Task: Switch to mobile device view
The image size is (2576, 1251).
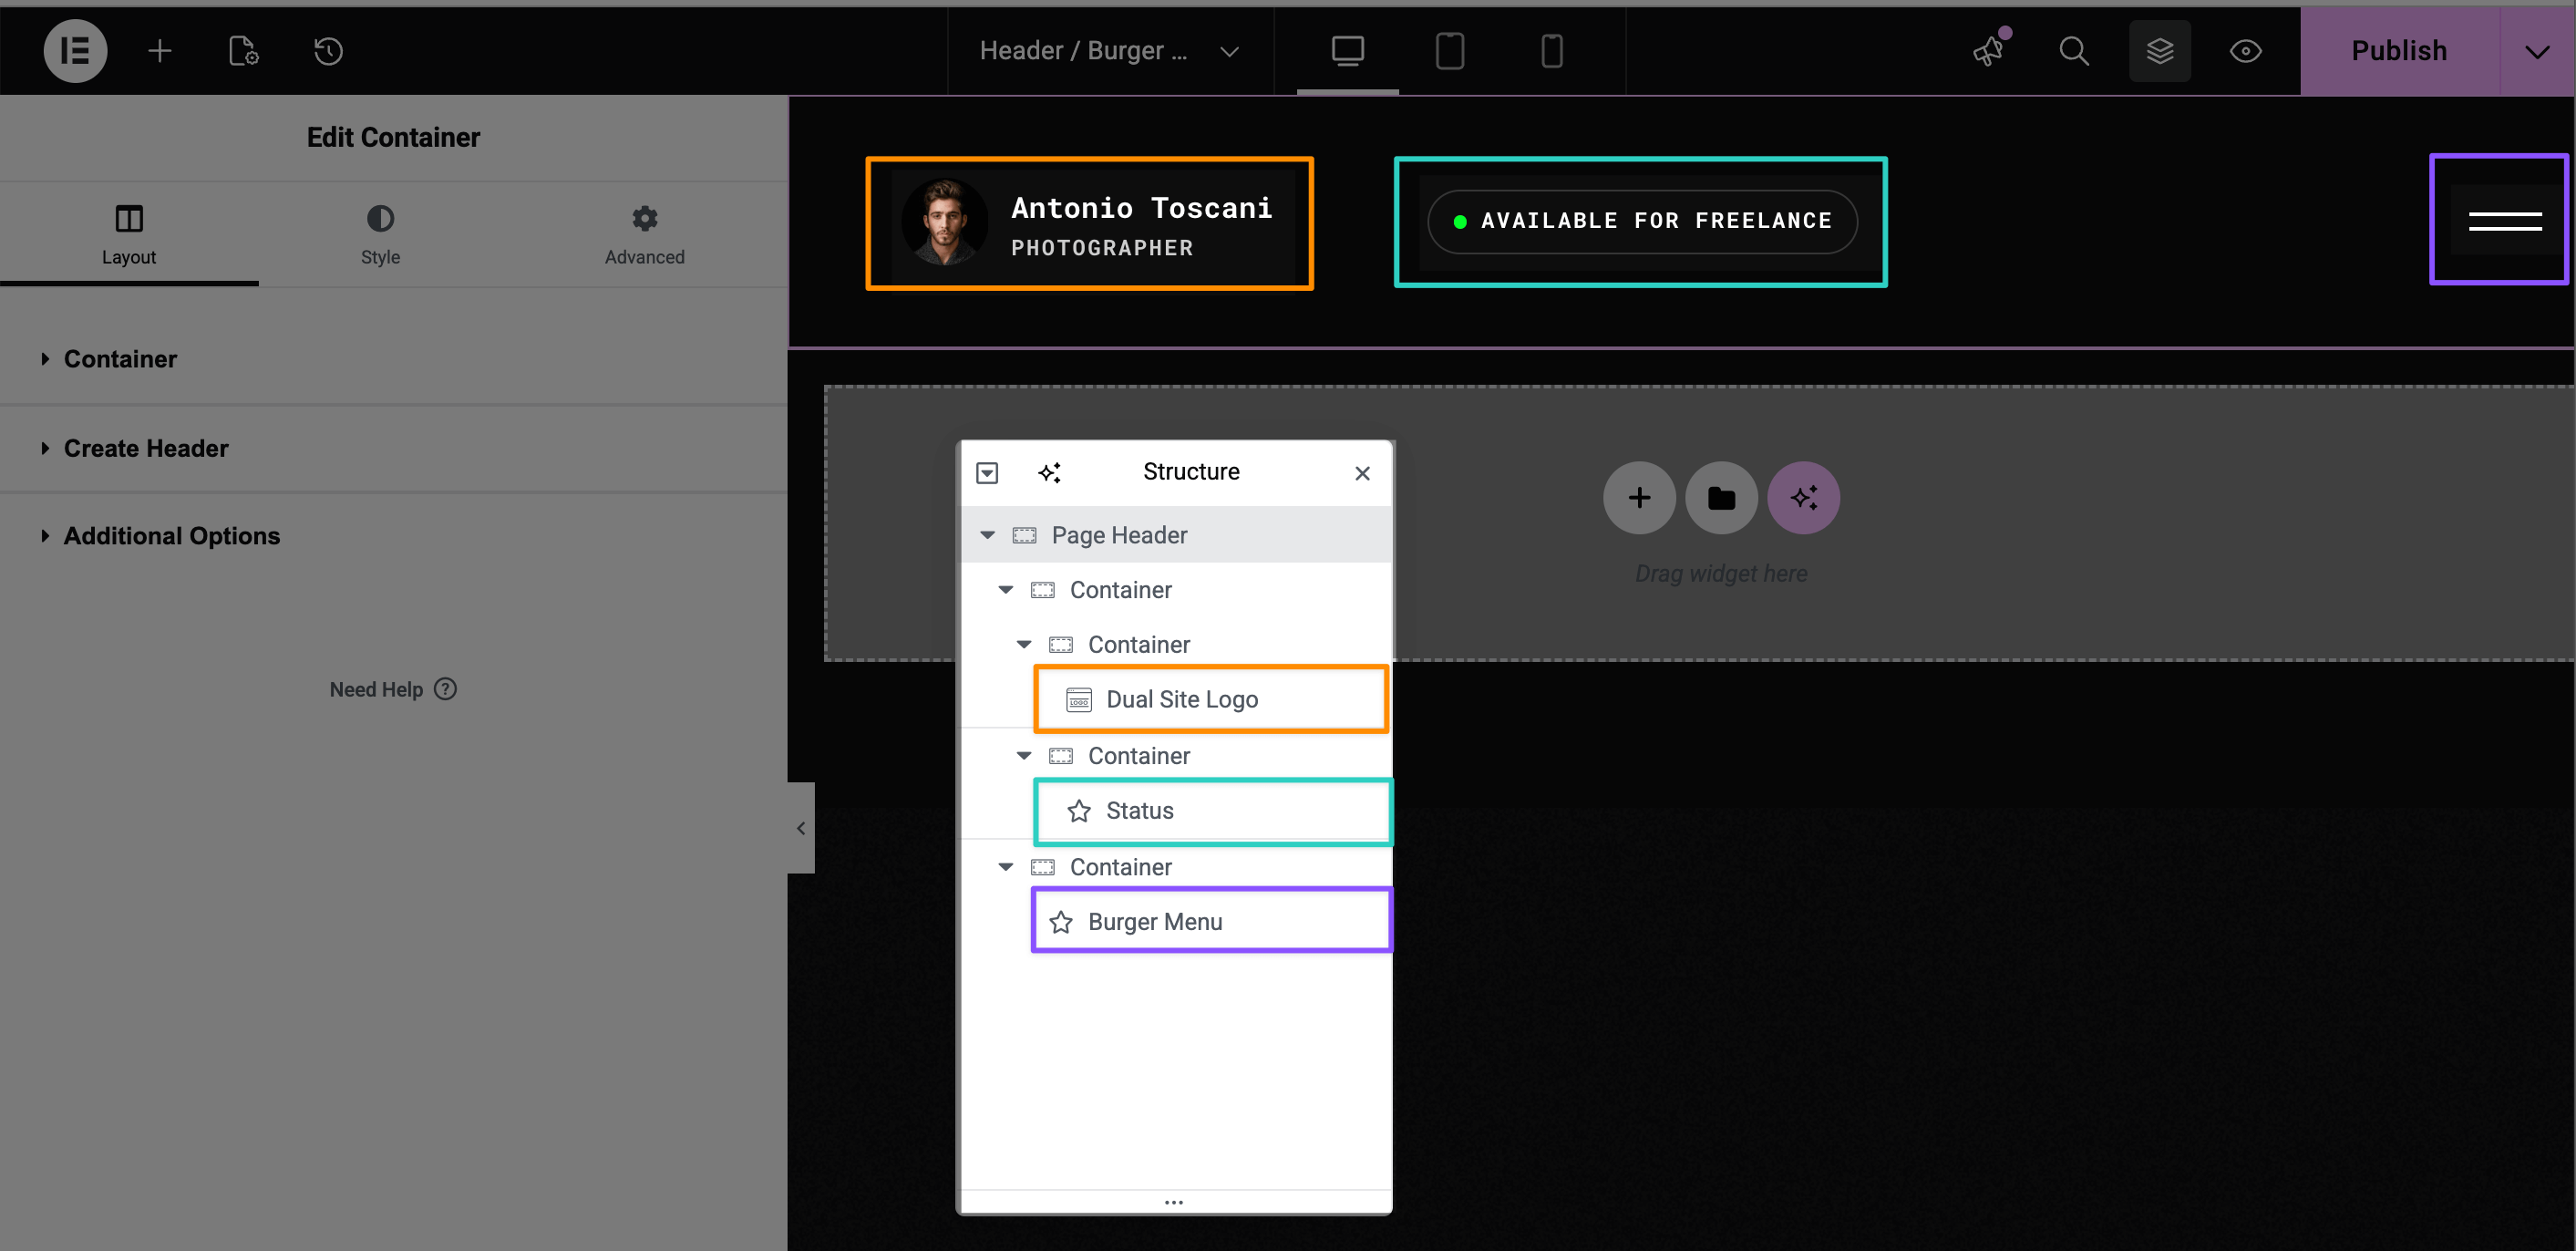Action: [1551, 51]
